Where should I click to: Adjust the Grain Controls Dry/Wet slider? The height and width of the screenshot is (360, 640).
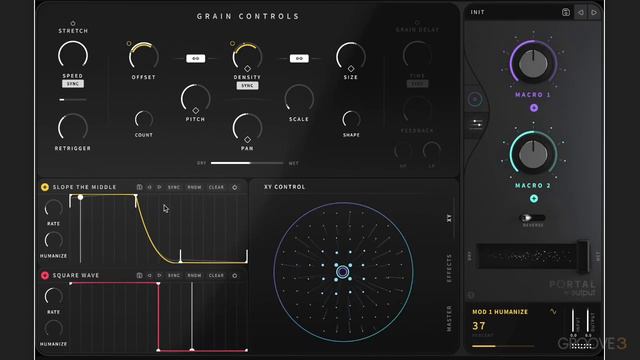(247, 163)
